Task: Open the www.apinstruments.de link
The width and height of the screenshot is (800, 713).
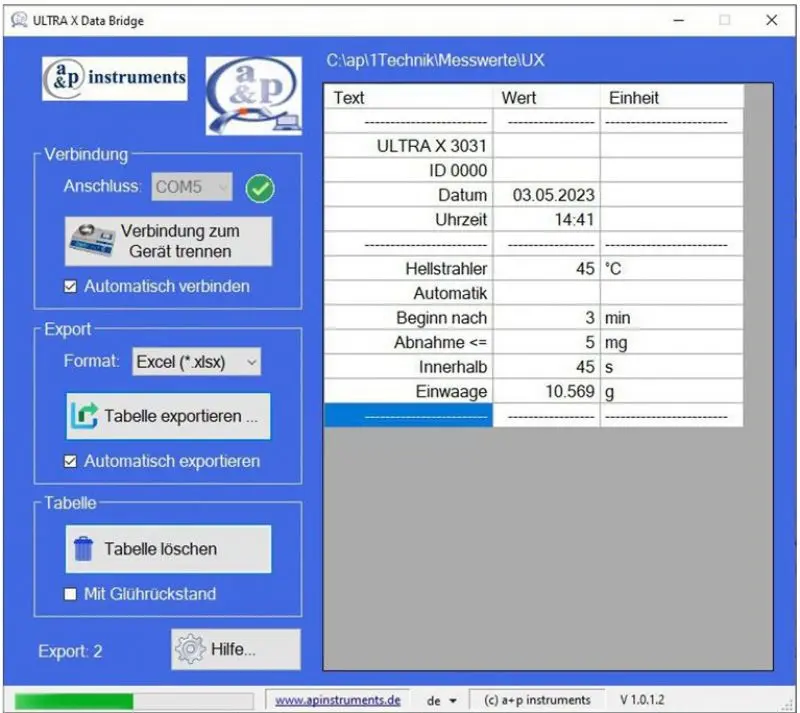Action: [x=338, y=701]
